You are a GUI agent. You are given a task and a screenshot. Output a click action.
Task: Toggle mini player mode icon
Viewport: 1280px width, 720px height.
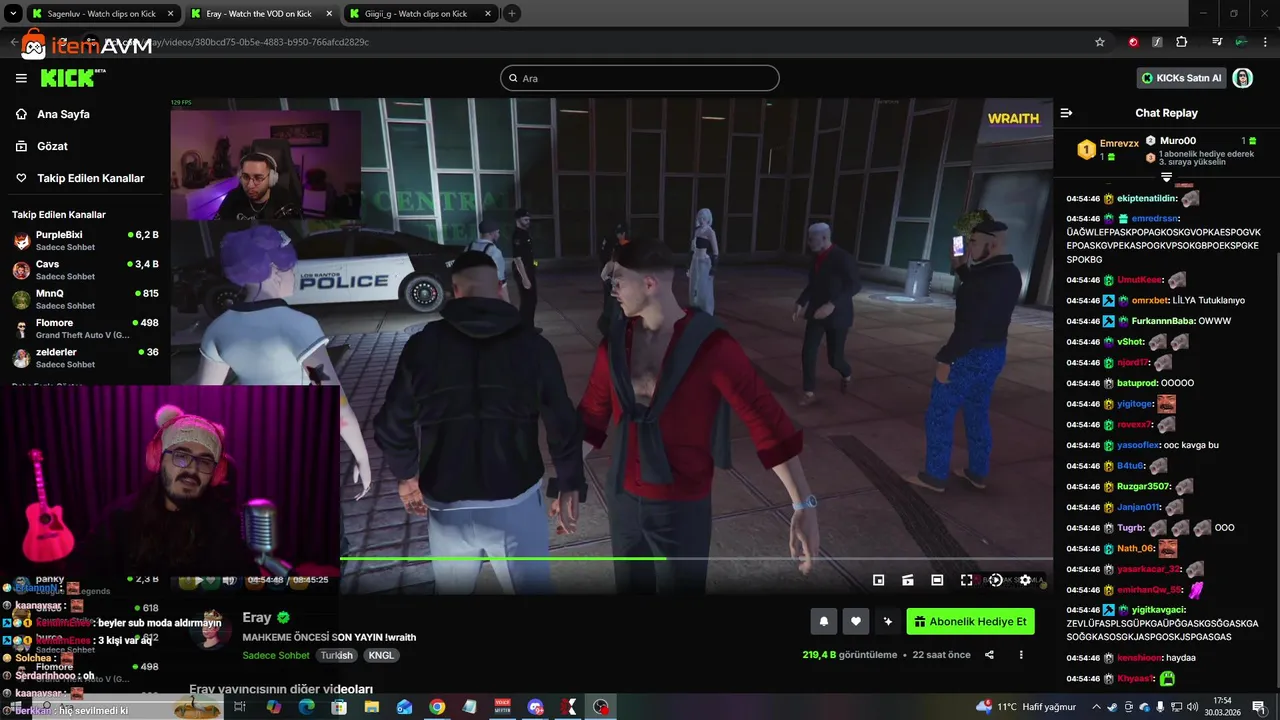tap(878, 580)
